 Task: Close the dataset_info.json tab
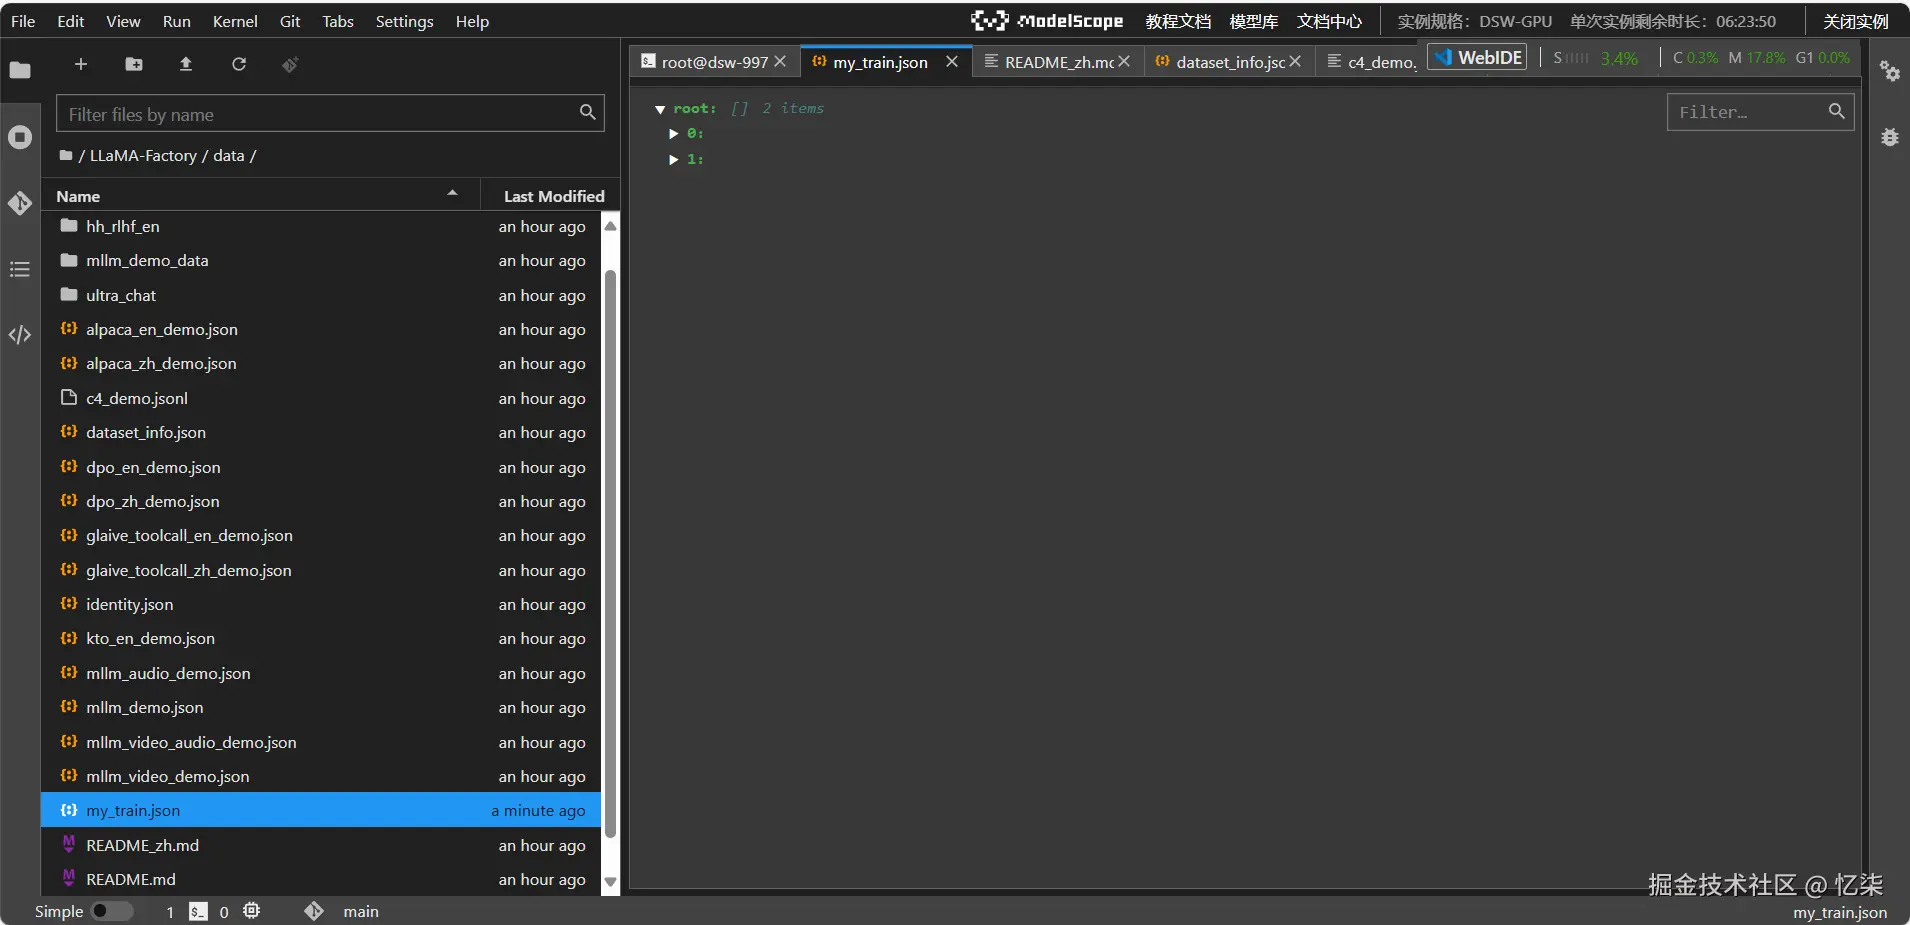pos(1295,62)
